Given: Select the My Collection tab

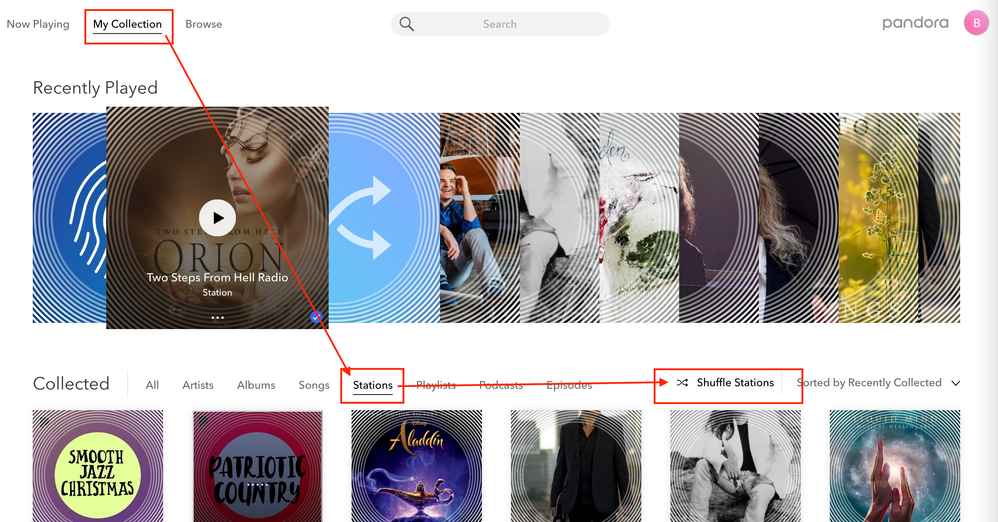Looking at the screenshot, I should [127, 24].
